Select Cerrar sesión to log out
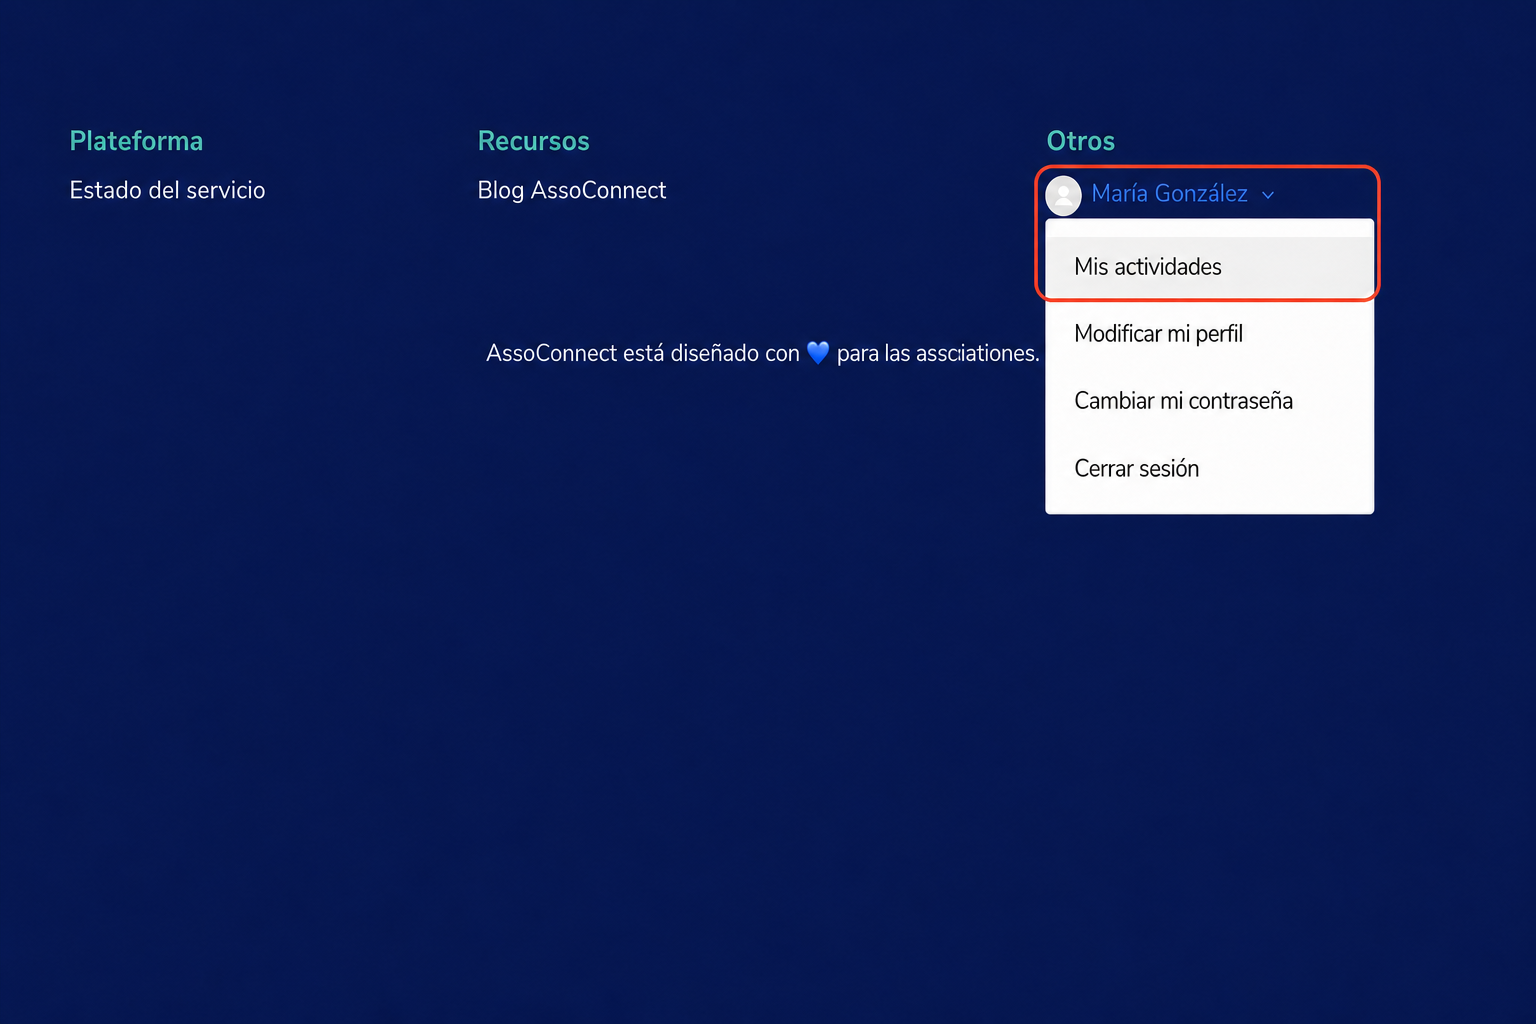Image resolution: width=1536 pixels, height=1024 pixels. click(x=1209, y=468)
